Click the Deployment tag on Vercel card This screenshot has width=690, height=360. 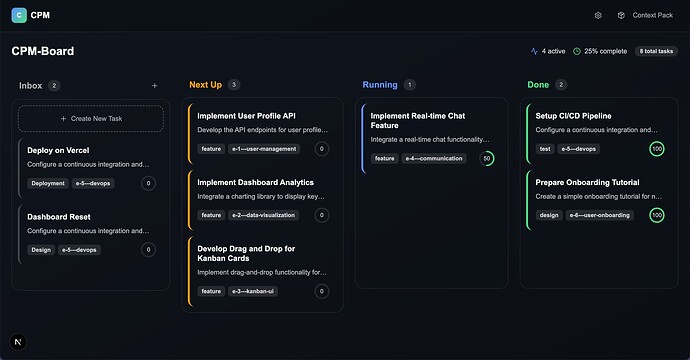coord(48,183)
